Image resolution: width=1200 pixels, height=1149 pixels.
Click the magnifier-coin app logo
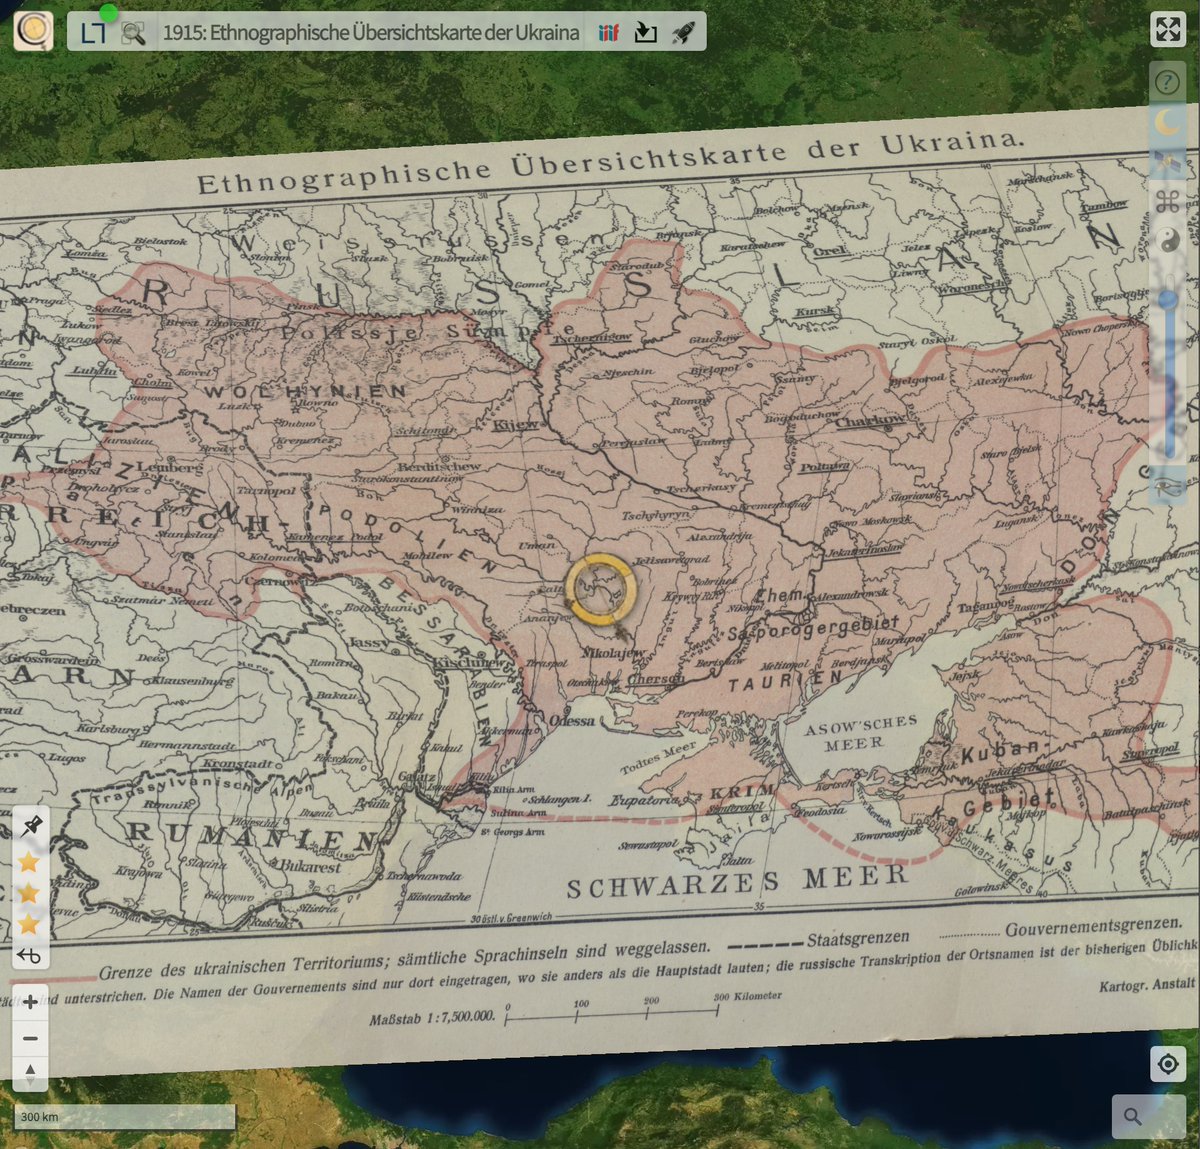(x=33, y=31)
